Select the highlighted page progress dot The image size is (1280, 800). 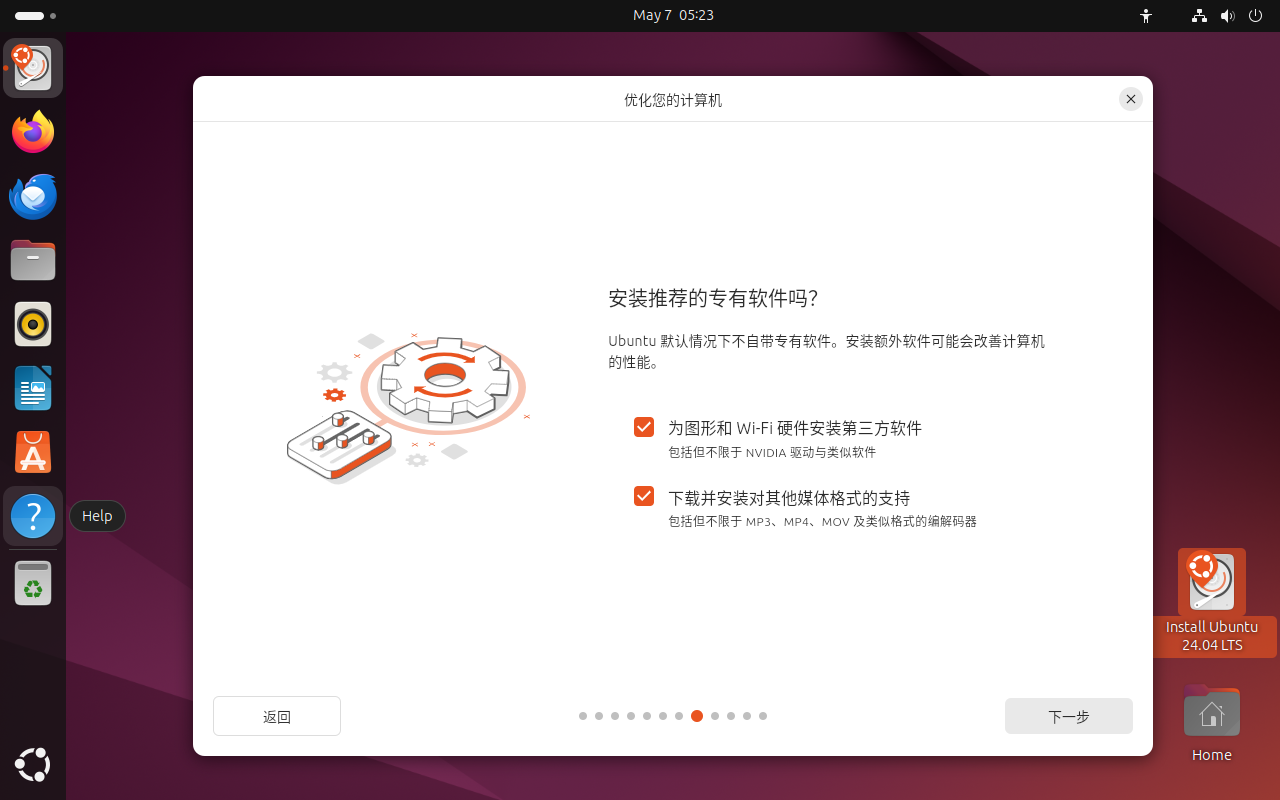(697, 716)
